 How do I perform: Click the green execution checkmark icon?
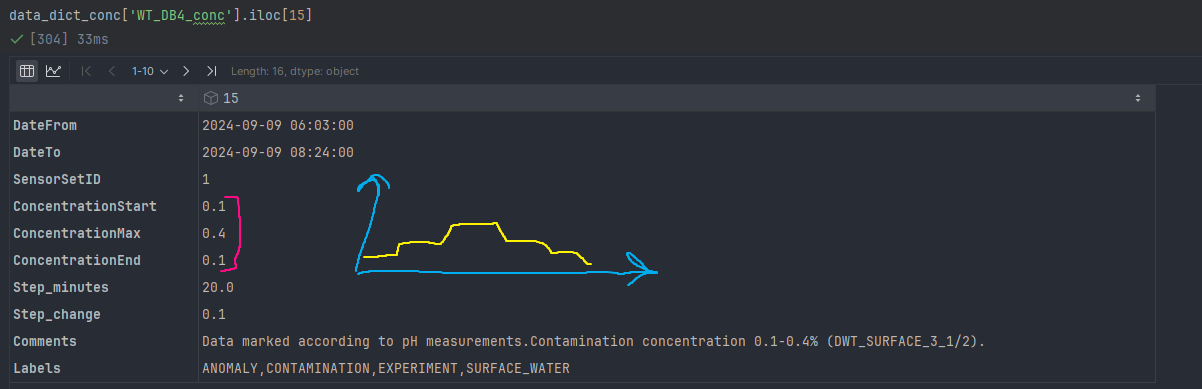[16, 39]
